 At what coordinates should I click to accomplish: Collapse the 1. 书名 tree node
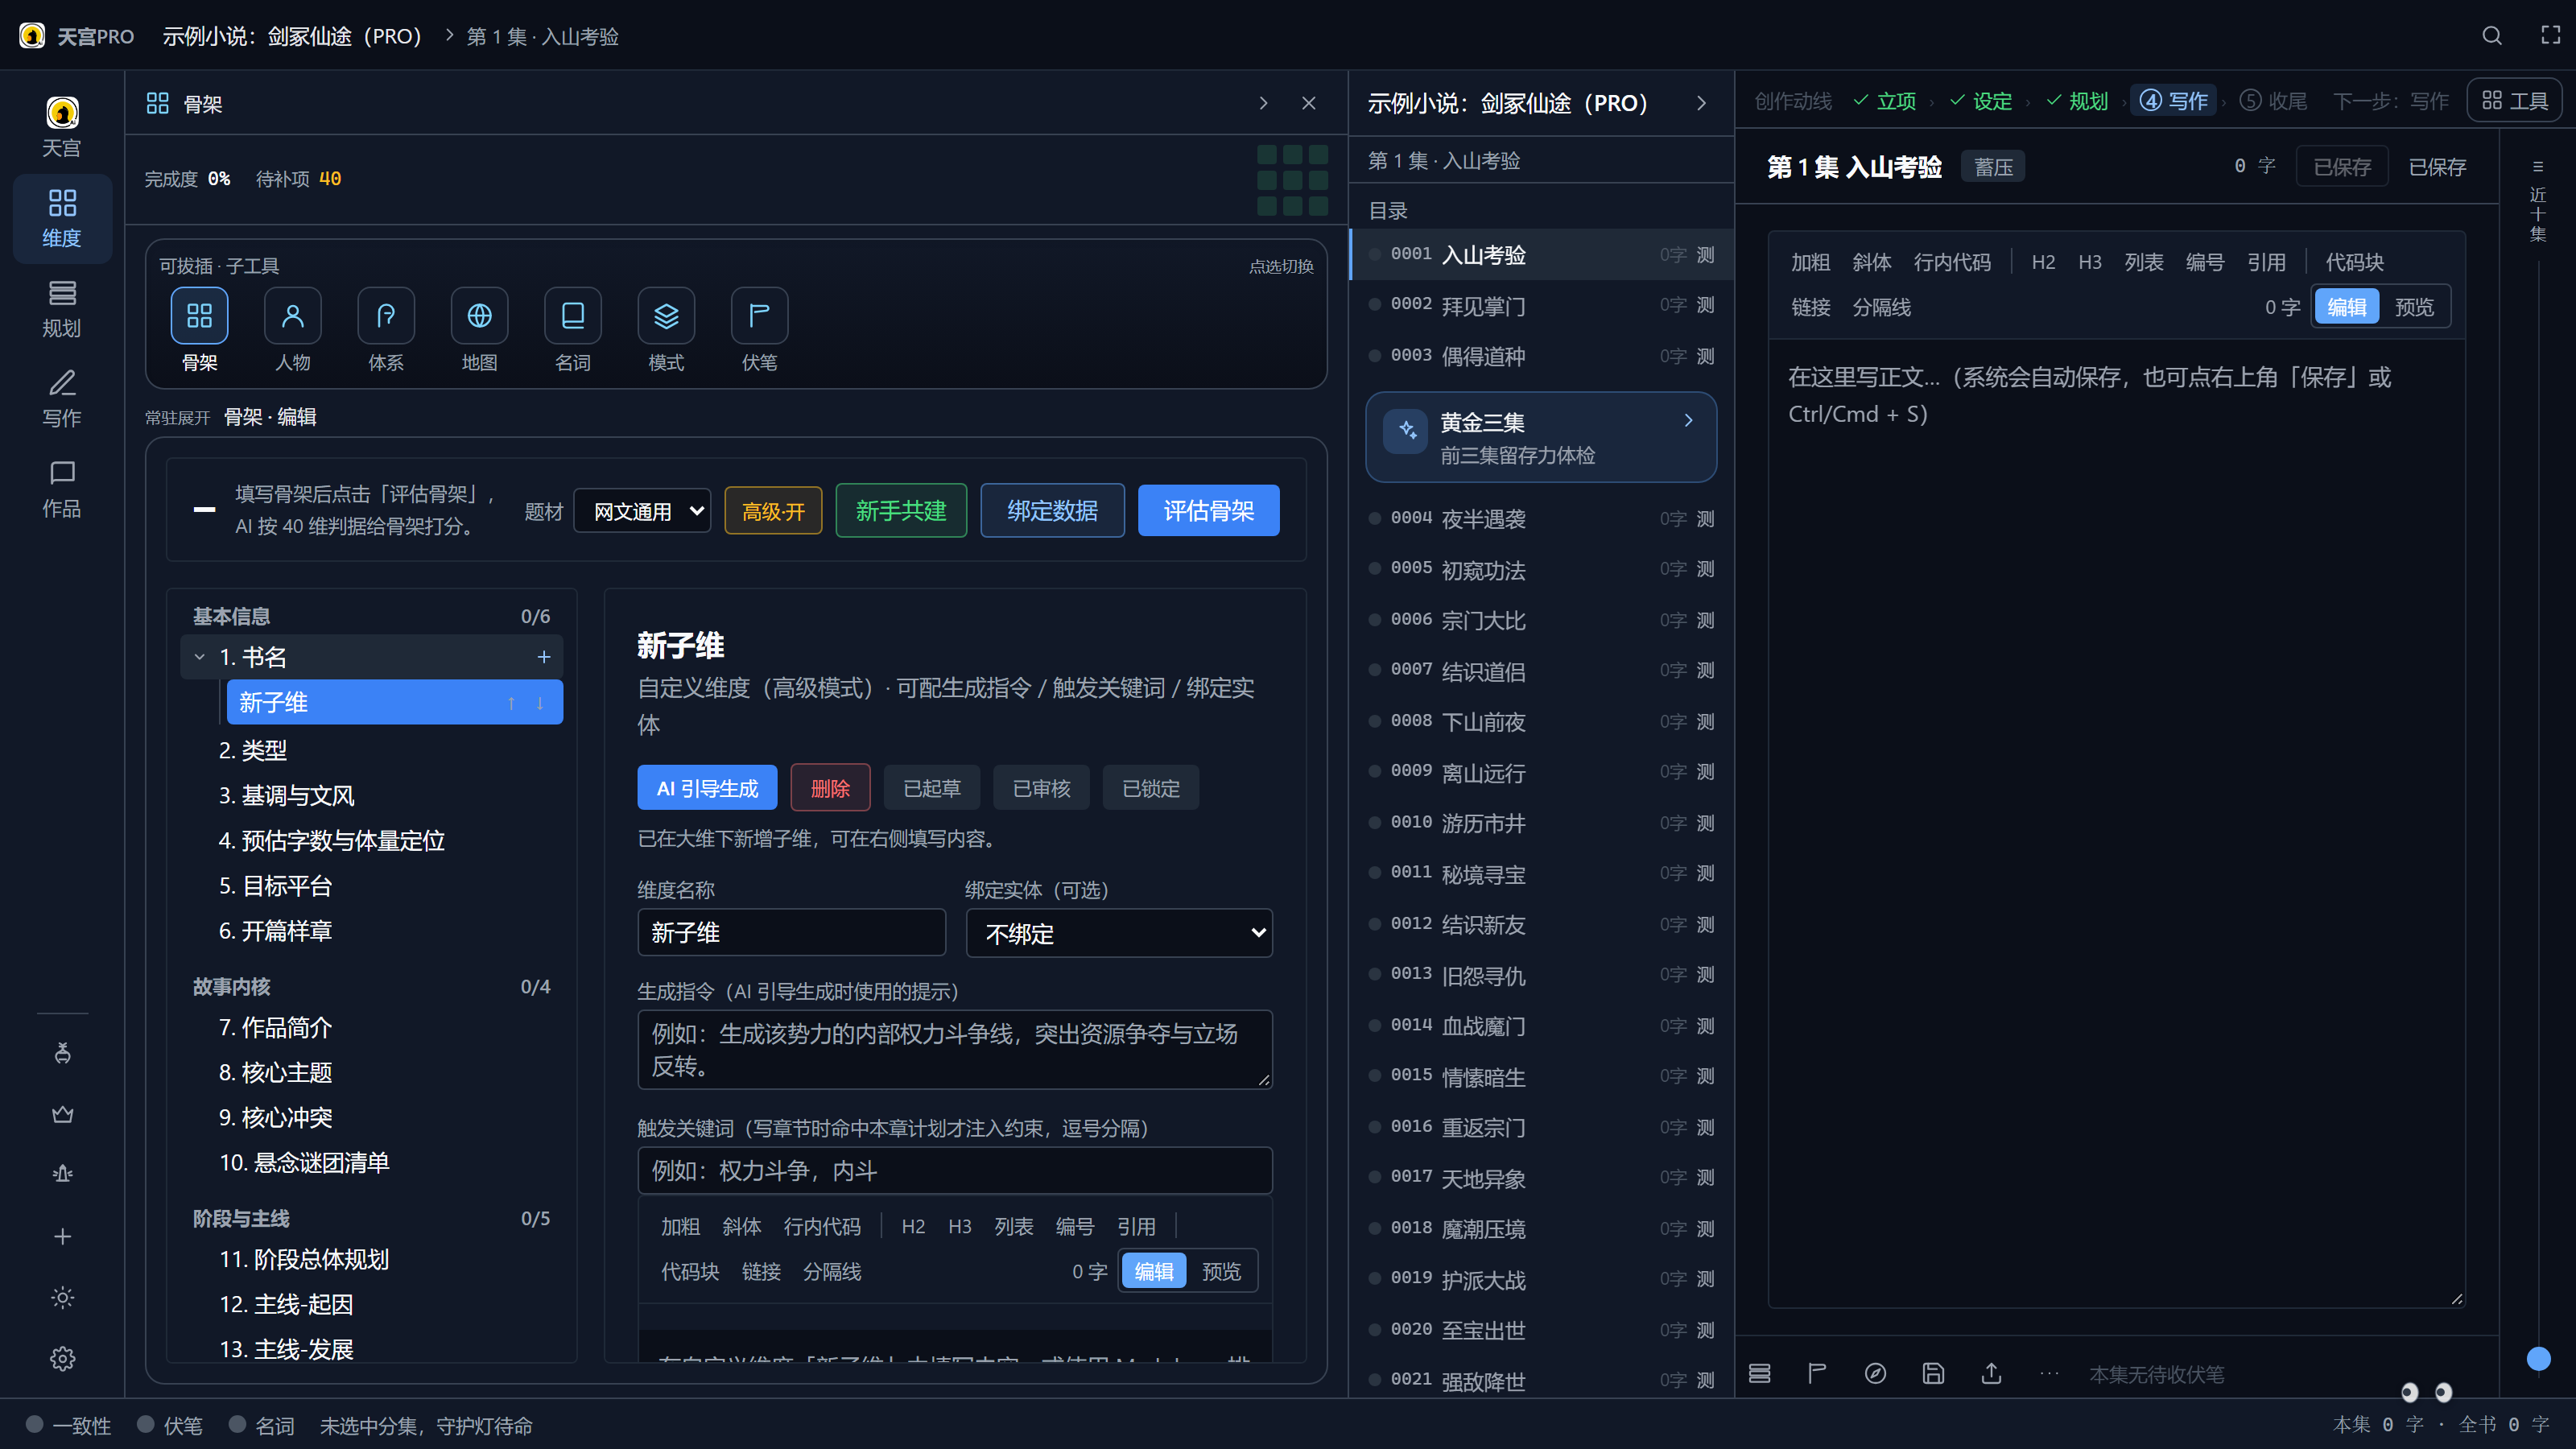(x=199, y=657)
